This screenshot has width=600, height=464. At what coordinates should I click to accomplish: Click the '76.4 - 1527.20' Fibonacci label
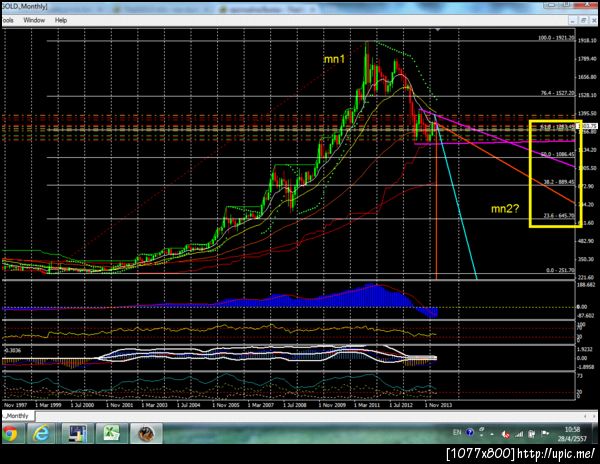557,93
